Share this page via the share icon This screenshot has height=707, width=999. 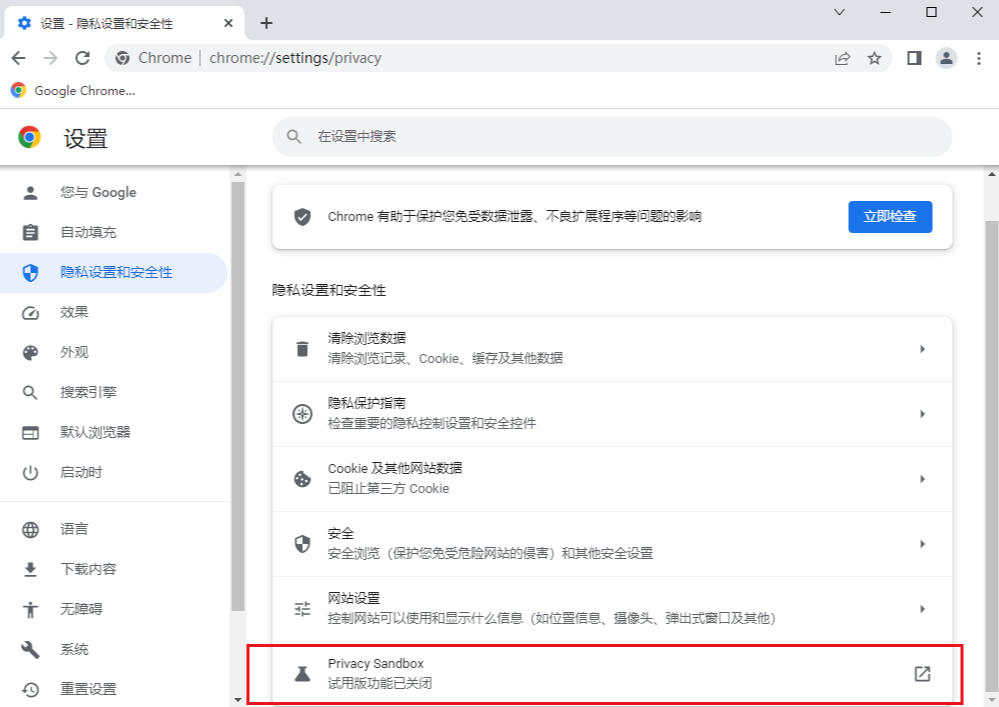click(x=842, y=58)
